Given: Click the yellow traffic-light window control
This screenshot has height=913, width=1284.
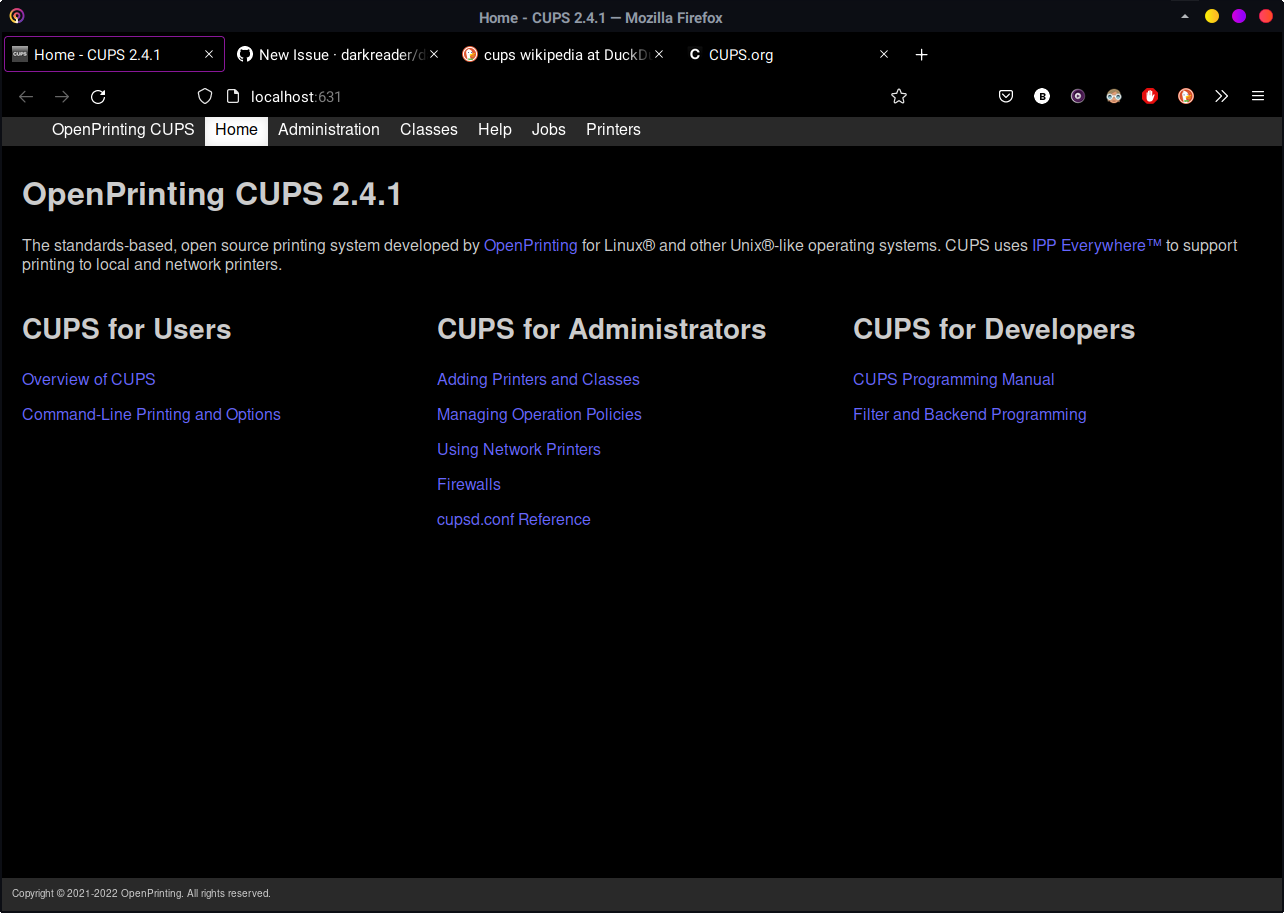Looking at the screenshot, I should [1212, 16].
